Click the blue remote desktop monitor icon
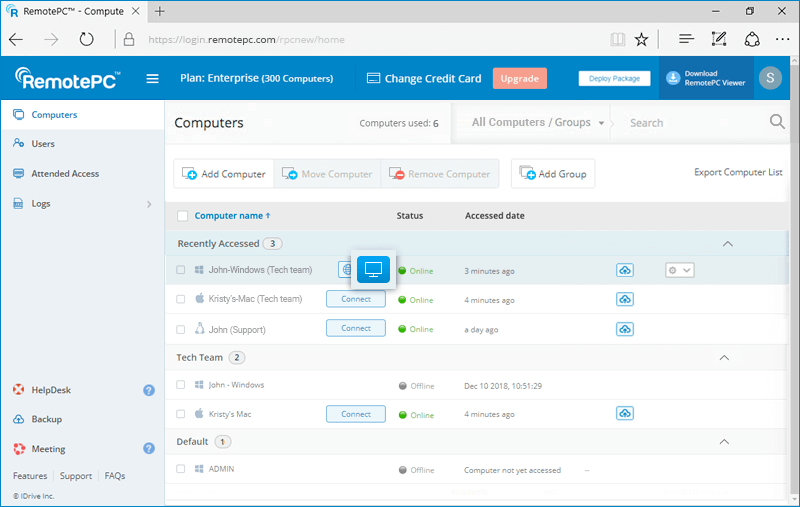 [373, 269]
